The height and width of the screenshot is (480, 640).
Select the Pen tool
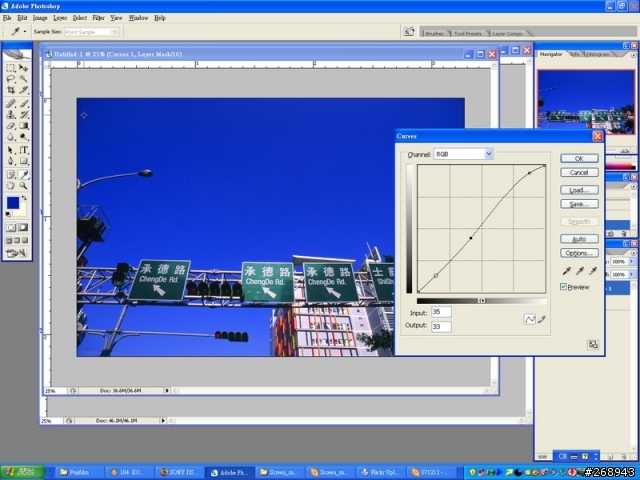(x=11, y=161)
